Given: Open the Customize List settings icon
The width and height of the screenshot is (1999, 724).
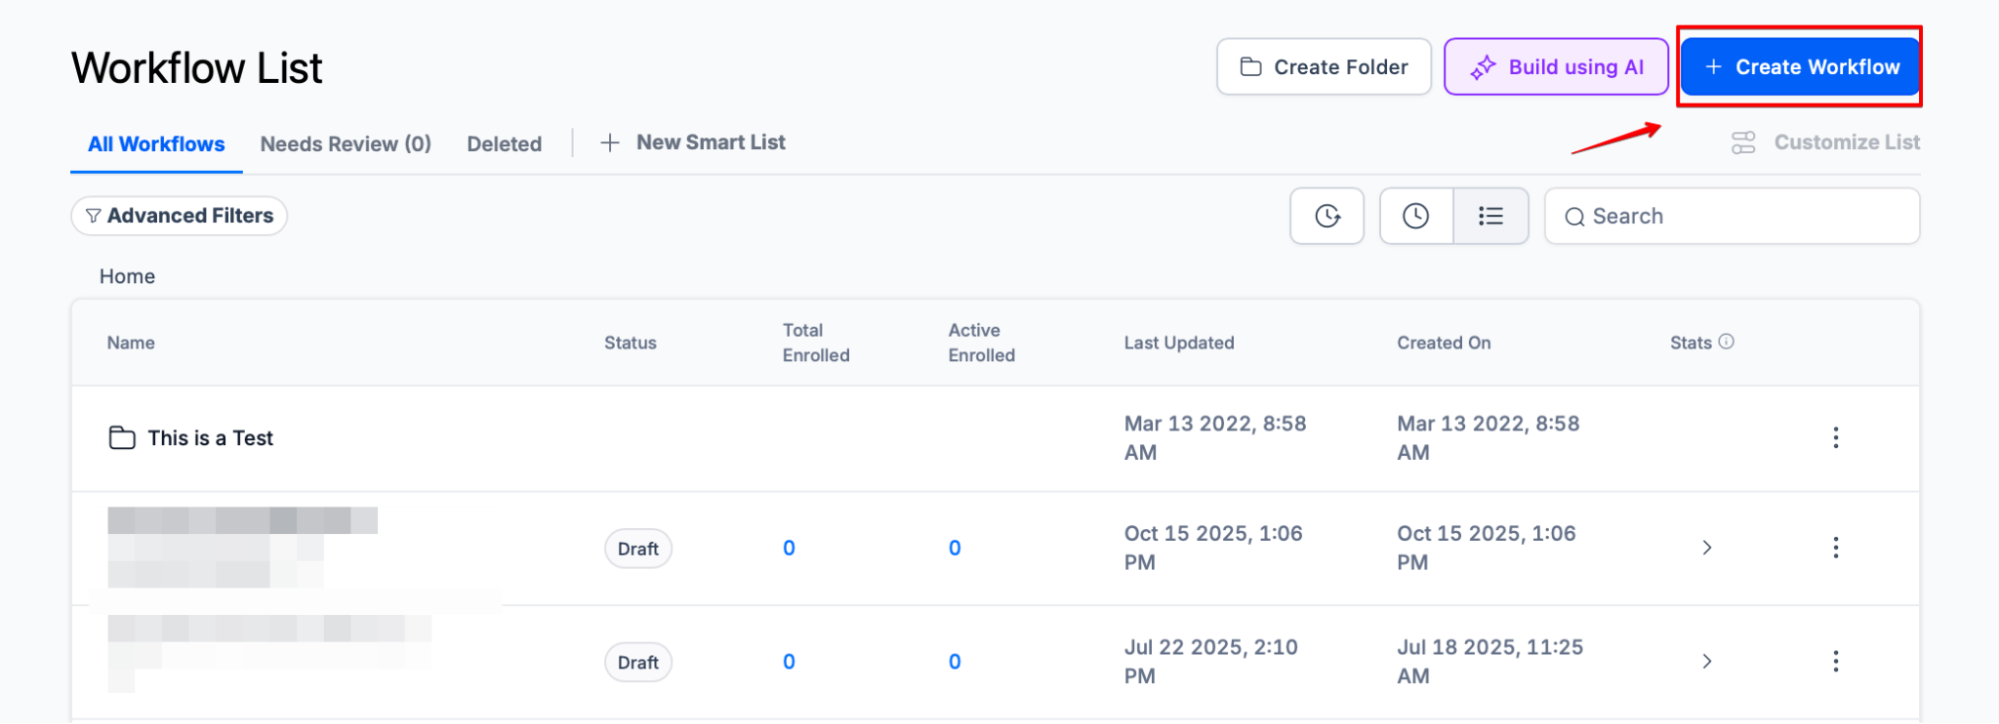Looking at the screenshot, I should click(1743, 143).
